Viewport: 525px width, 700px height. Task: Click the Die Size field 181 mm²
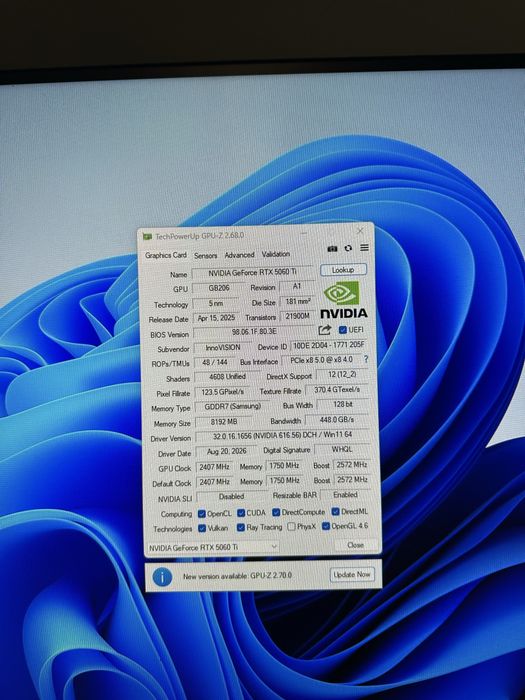[x=298, y=302]
